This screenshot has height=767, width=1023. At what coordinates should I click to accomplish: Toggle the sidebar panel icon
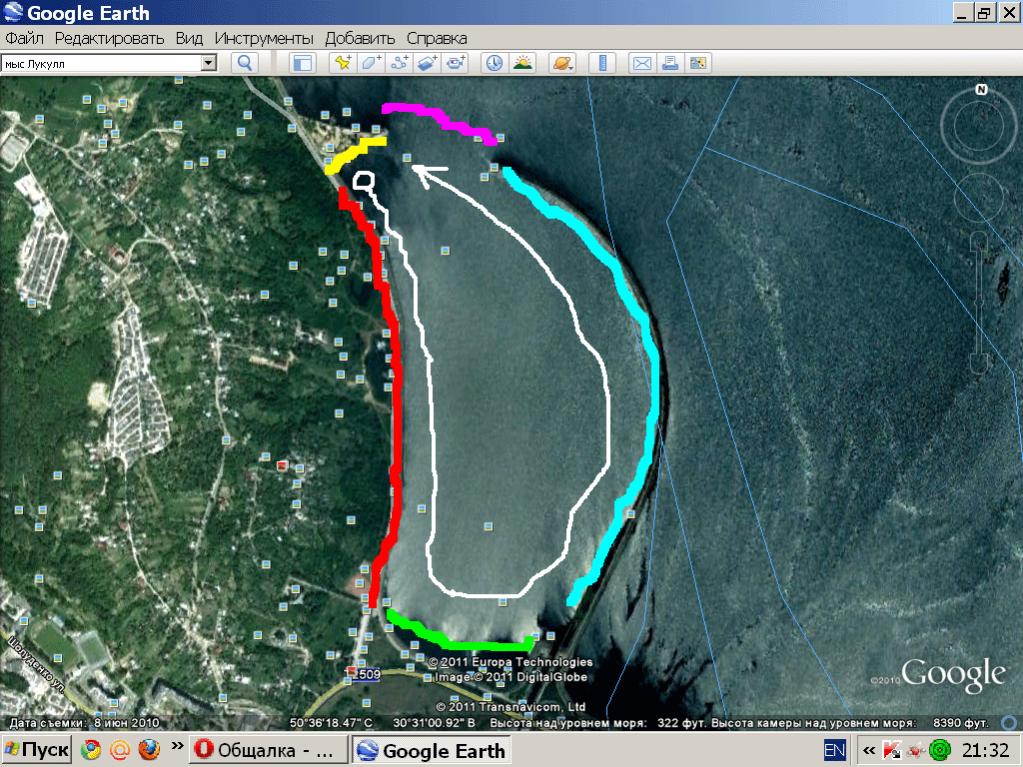coord(302,63)
